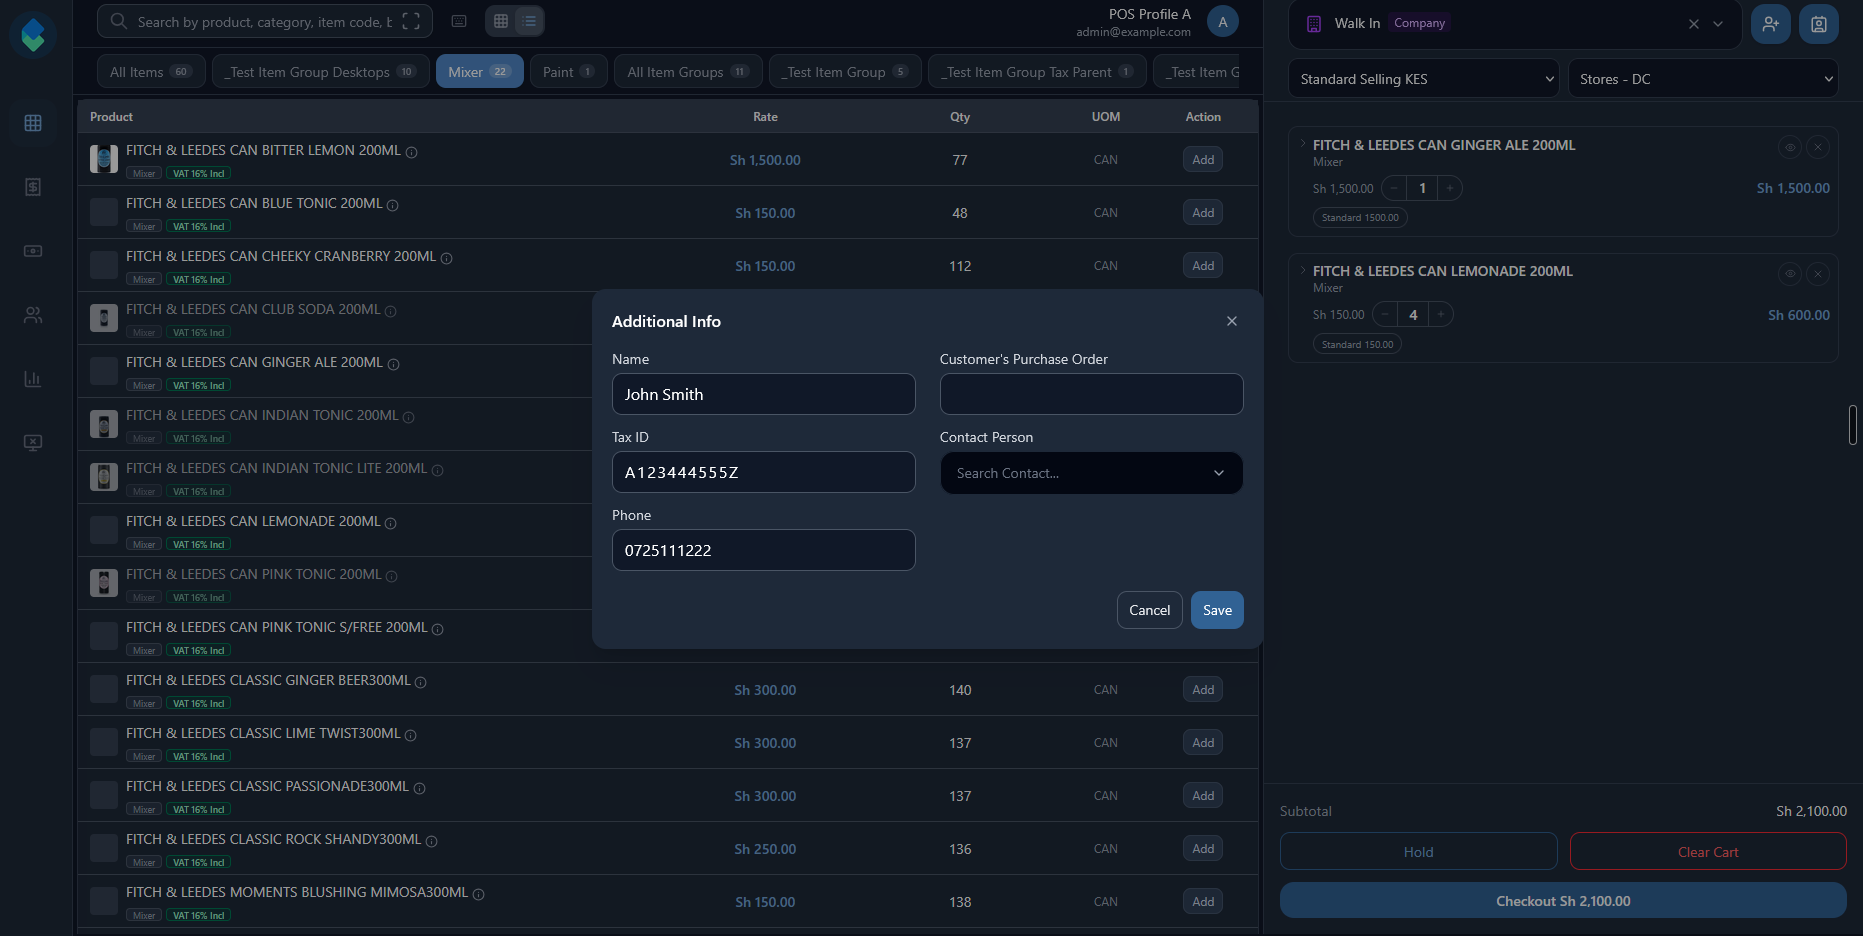Click the Tax ID input field

tap(764, 472)
